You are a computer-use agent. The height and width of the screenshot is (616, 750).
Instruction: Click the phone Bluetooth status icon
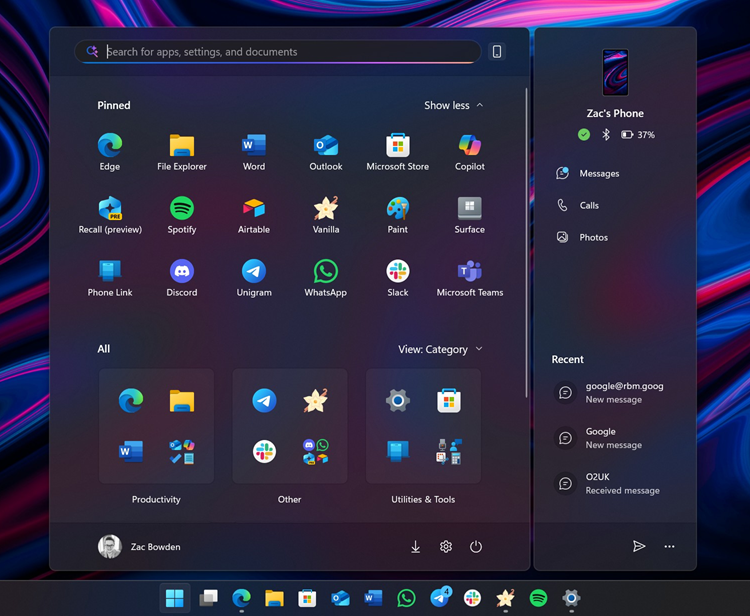606,134
